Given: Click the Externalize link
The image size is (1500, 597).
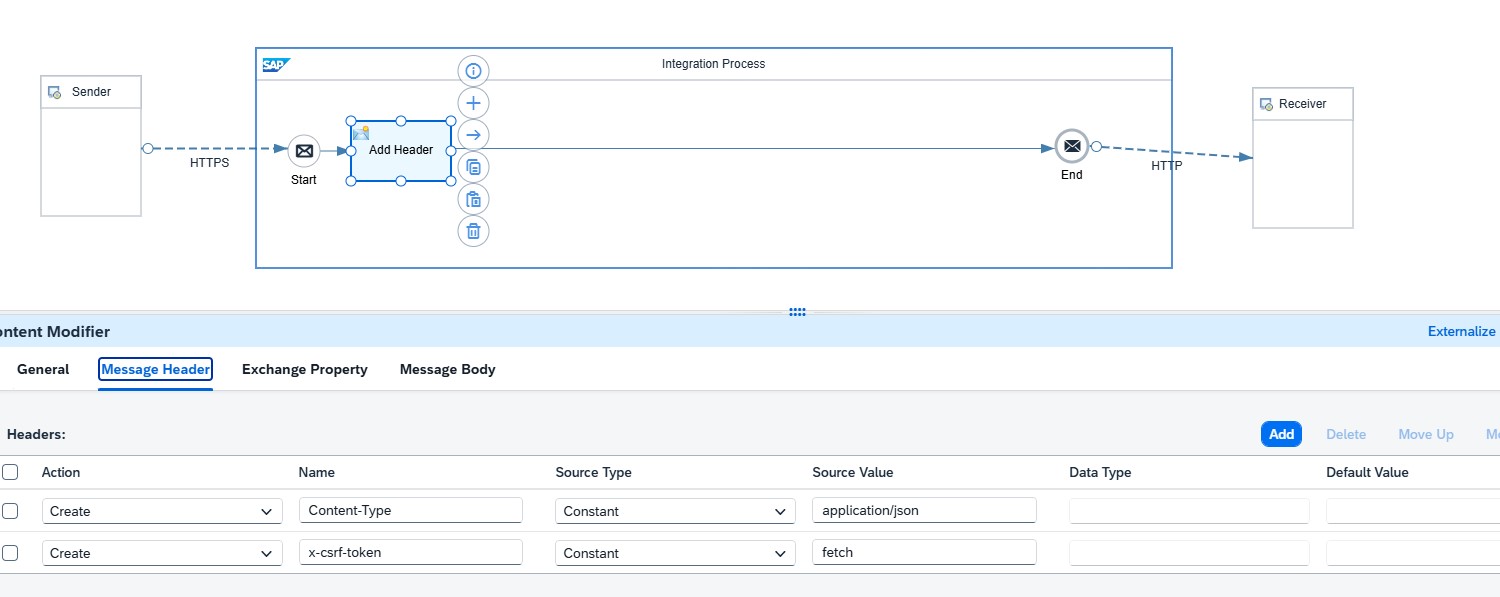Looking at the screenshot, I should point(1461,332).
